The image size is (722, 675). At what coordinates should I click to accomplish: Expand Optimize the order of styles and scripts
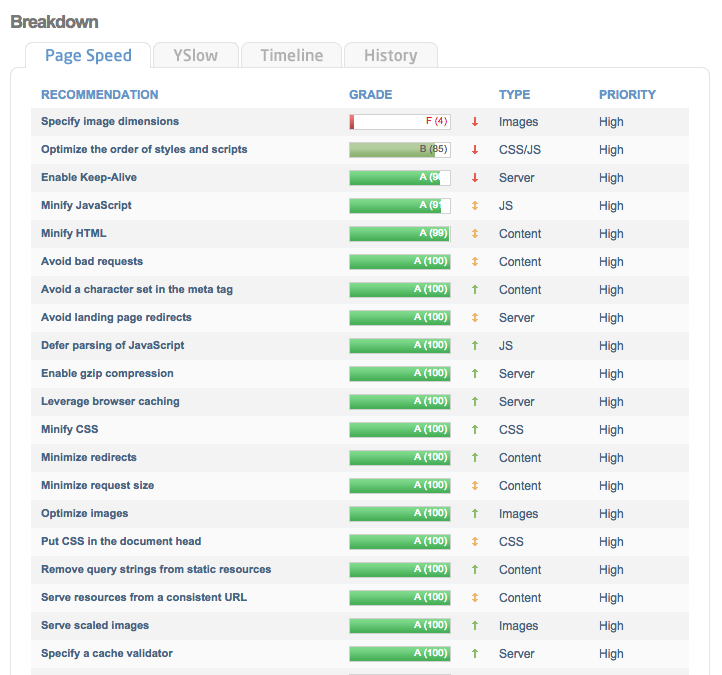[x=144, y=150]
